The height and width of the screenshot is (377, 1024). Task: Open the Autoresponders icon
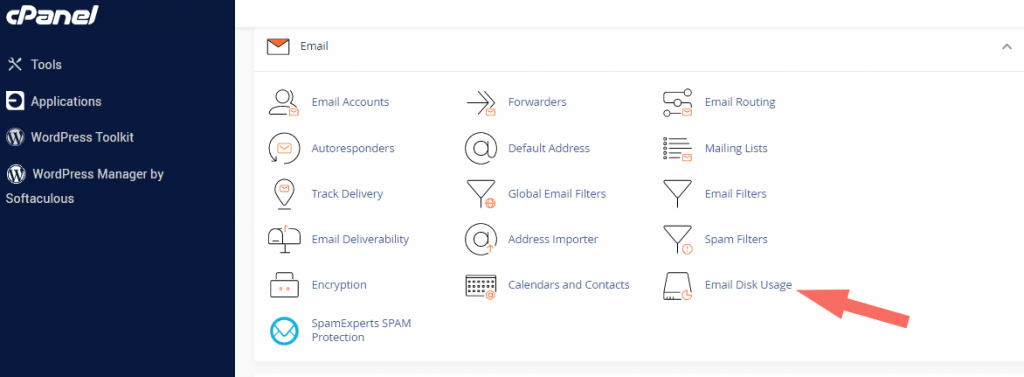click(x=284, y=148)
